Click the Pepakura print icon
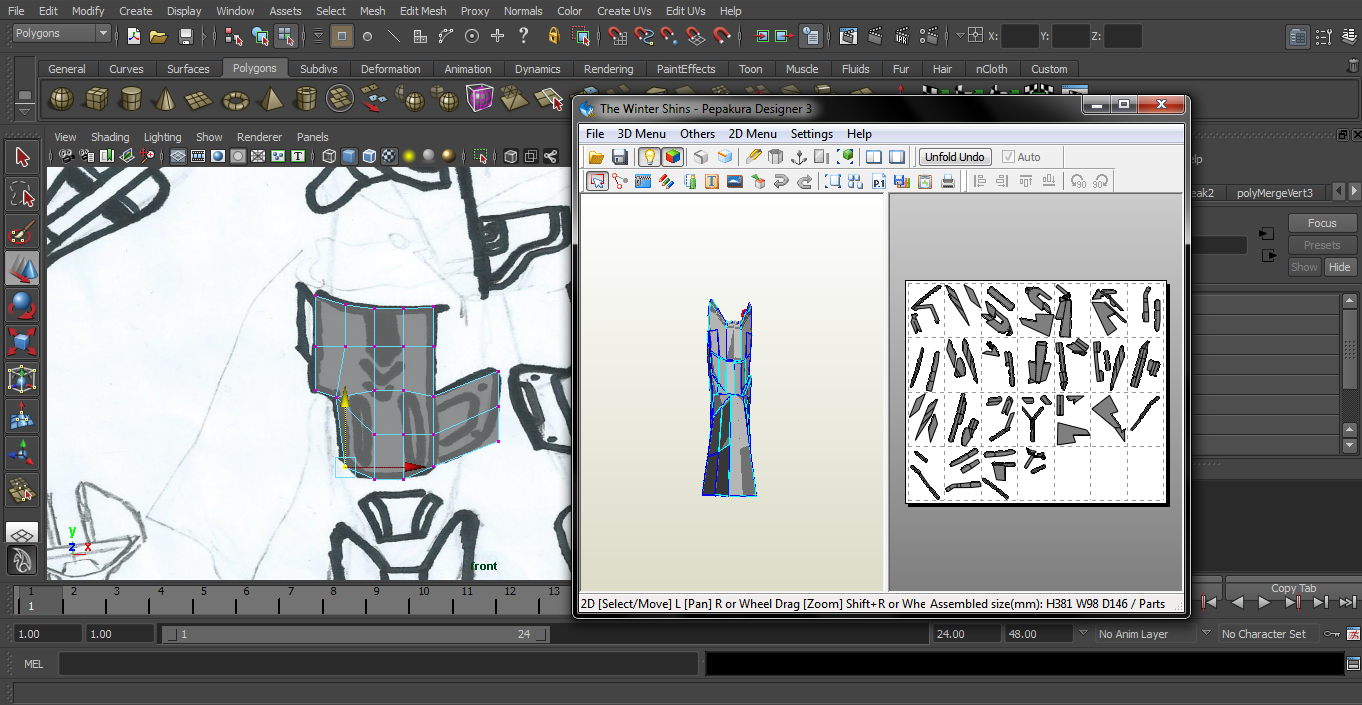Screen dimensions: 1362x705 (948, 181)
